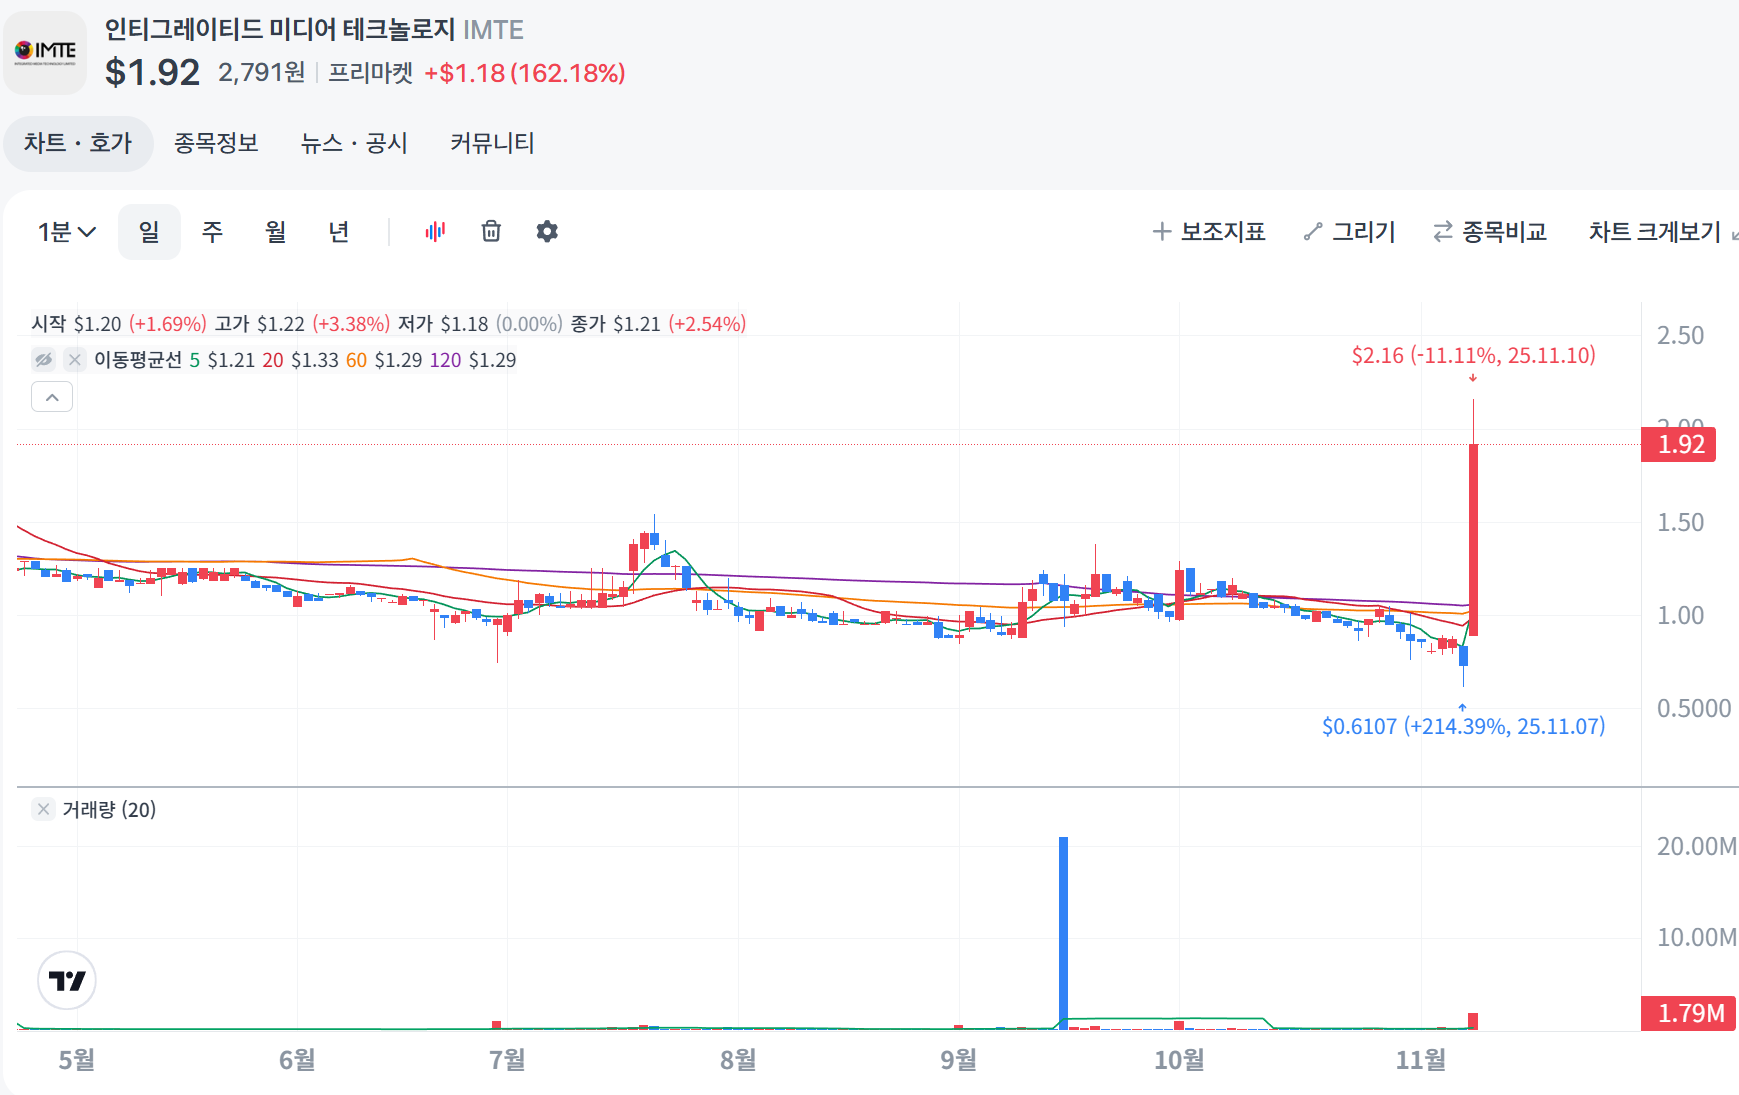
Task: Collapse the legend using the chevron button
Action: click(x=52, y=397)
